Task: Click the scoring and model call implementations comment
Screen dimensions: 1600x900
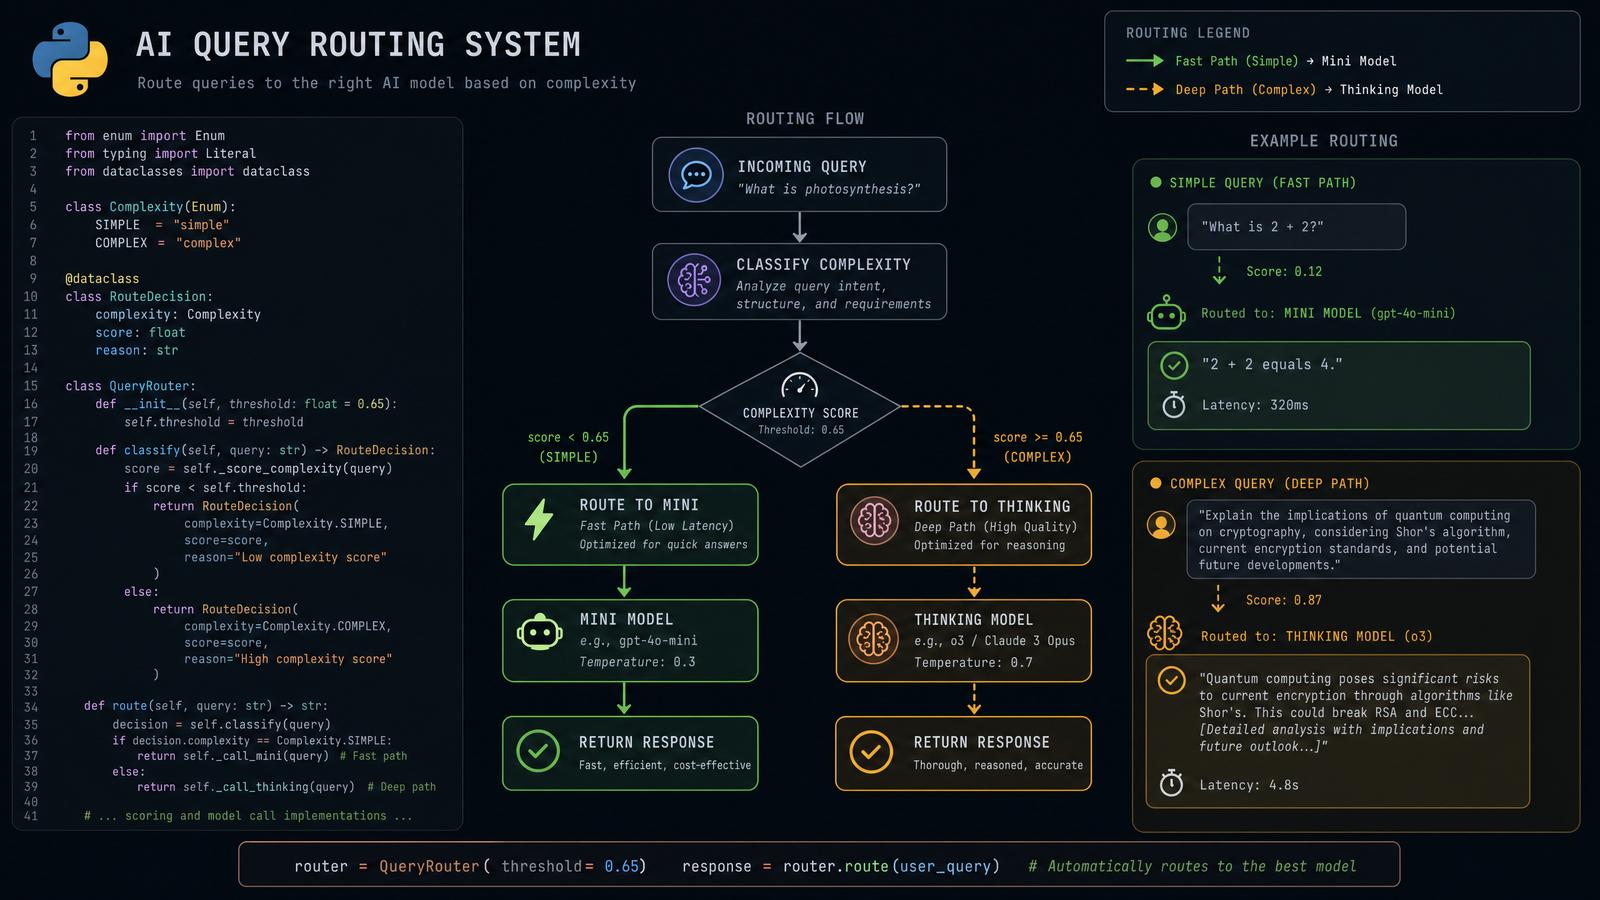Action: [249, 816]
